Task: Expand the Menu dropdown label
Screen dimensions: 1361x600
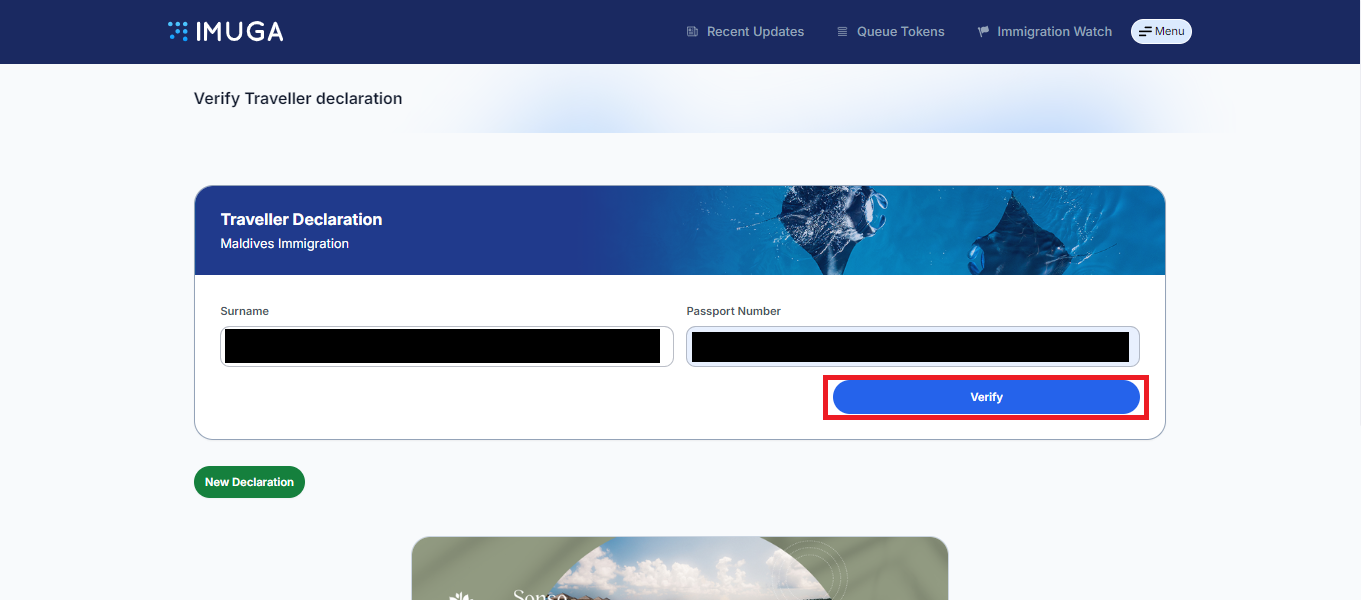Action: [1169, 32]
